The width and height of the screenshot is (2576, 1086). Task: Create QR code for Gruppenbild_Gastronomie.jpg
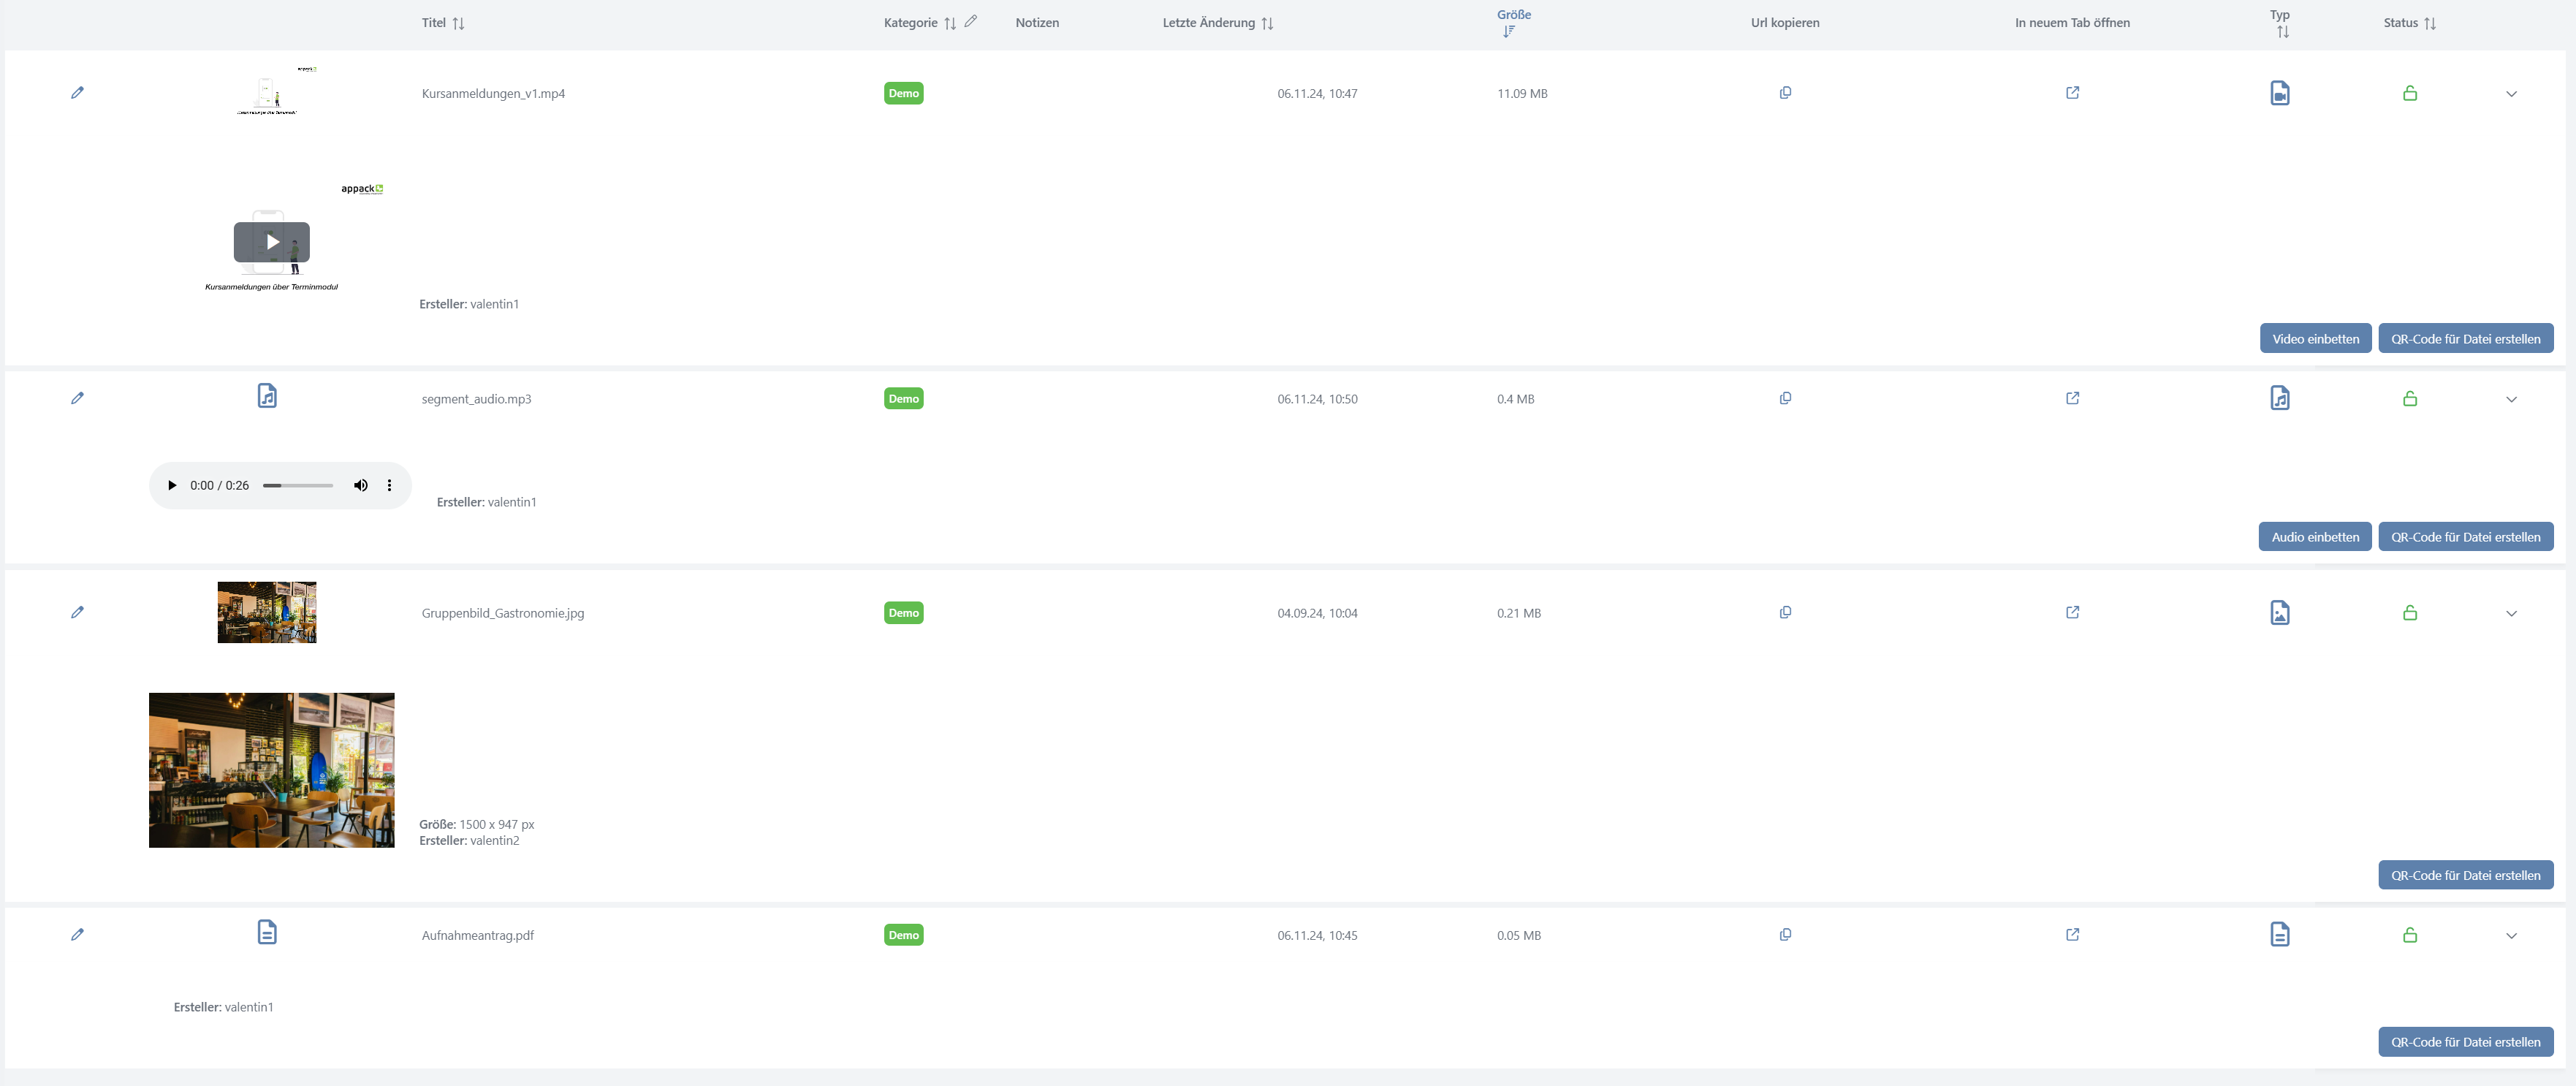(x=2465, y=874)
